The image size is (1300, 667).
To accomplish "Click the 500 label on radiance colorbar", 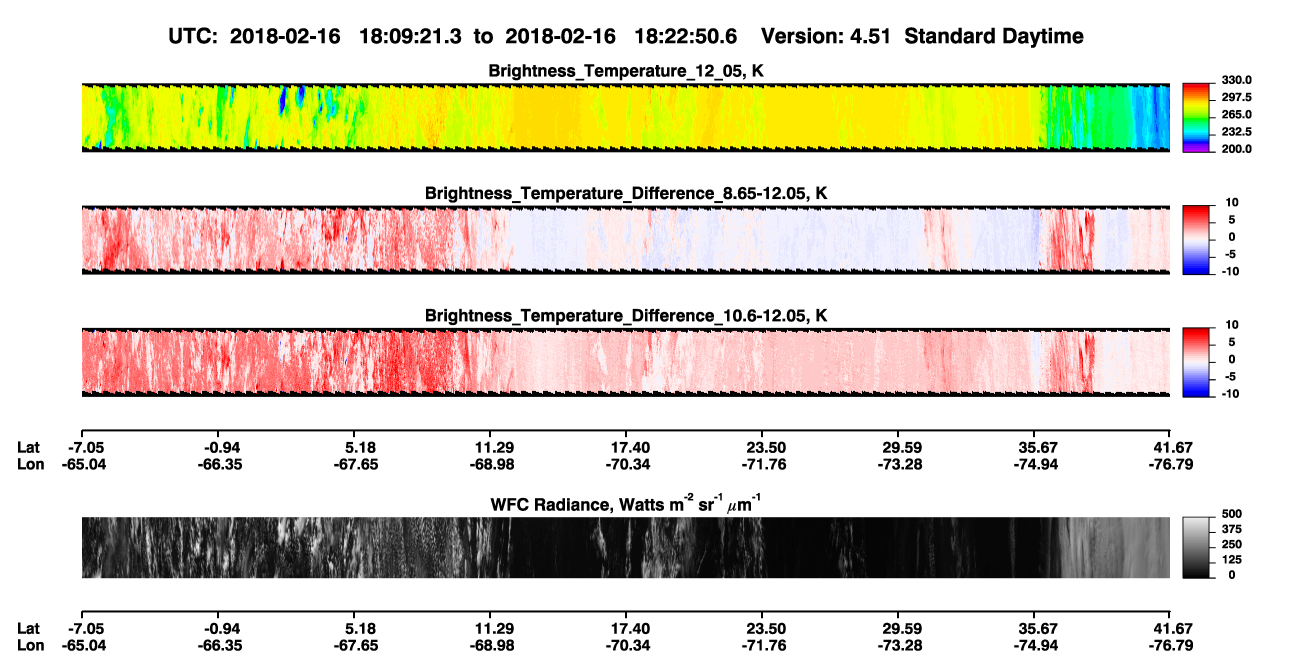I will [x=1231, y=514].
